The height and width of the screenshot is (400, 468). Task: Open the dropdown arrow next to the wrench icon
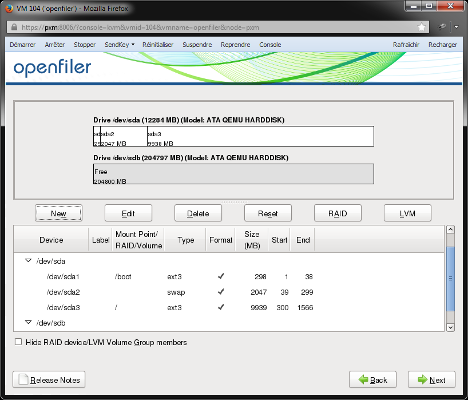(x=456, y=27)
